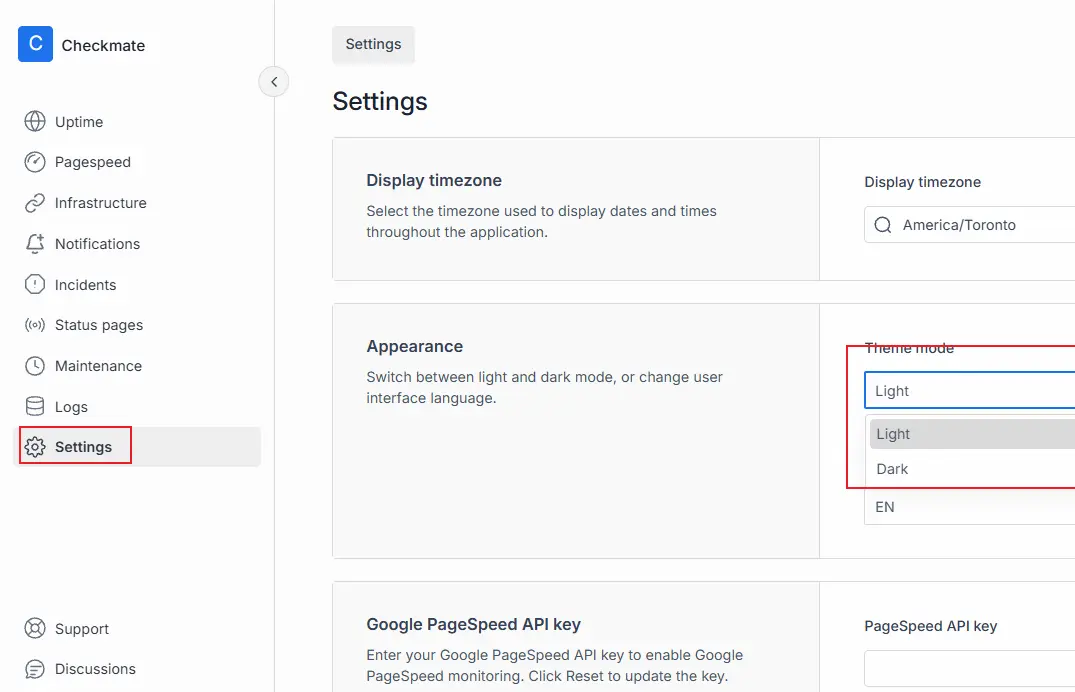Click the Maintenance clock icon

pos(35,366)
